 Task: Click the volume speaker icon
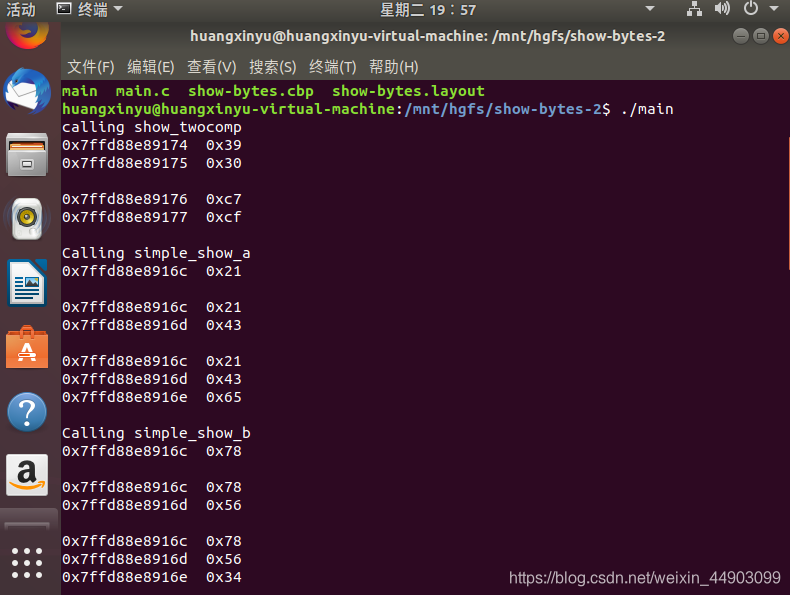tap(722, 9)
